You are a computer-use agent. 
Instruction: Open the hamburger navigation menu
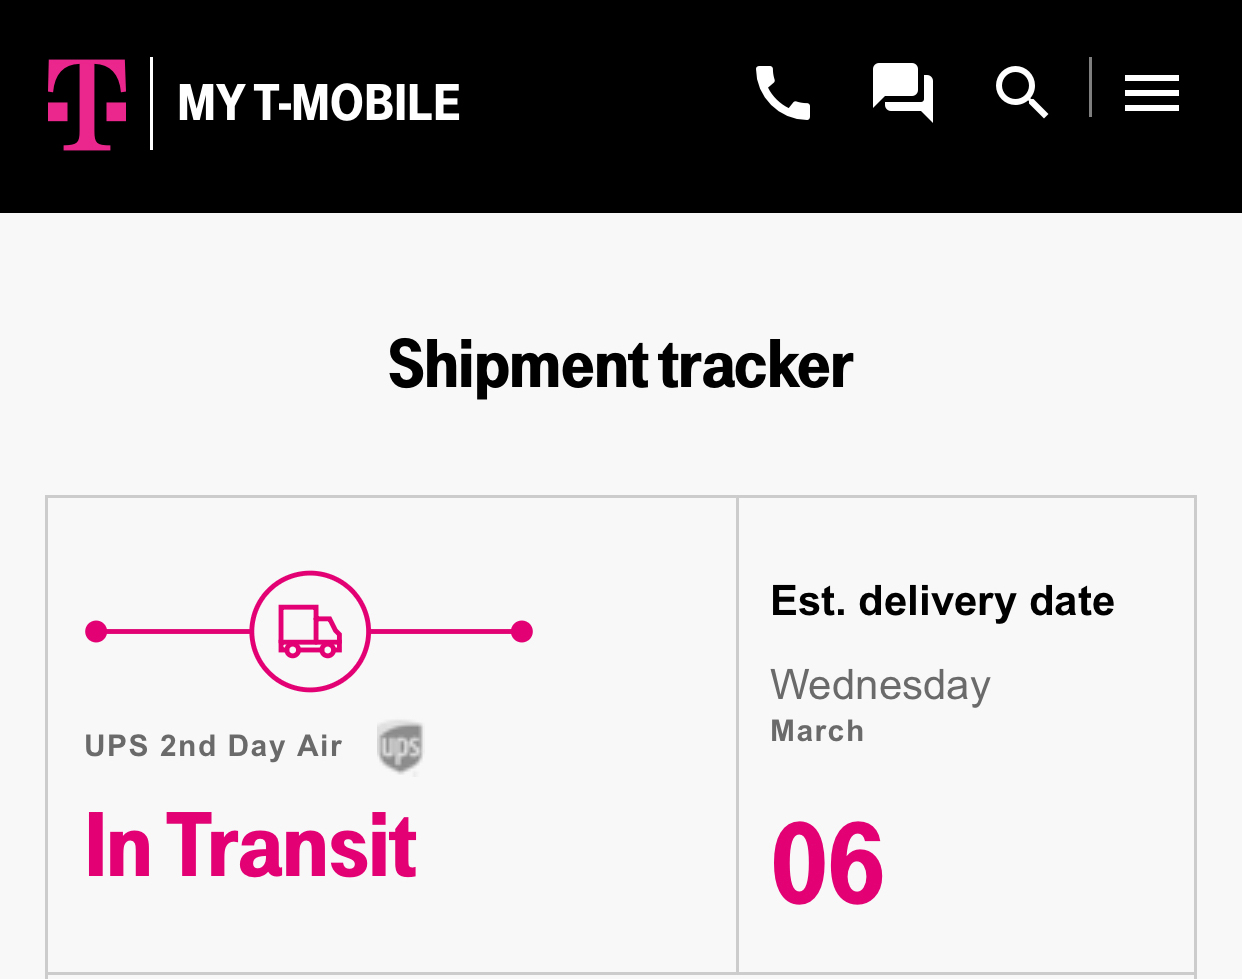1151,93
